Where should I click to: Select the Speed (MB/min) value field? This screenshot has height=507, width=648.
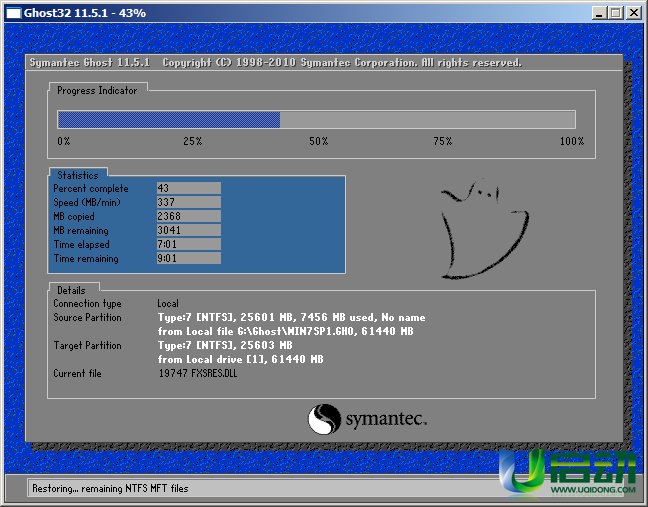188,202
